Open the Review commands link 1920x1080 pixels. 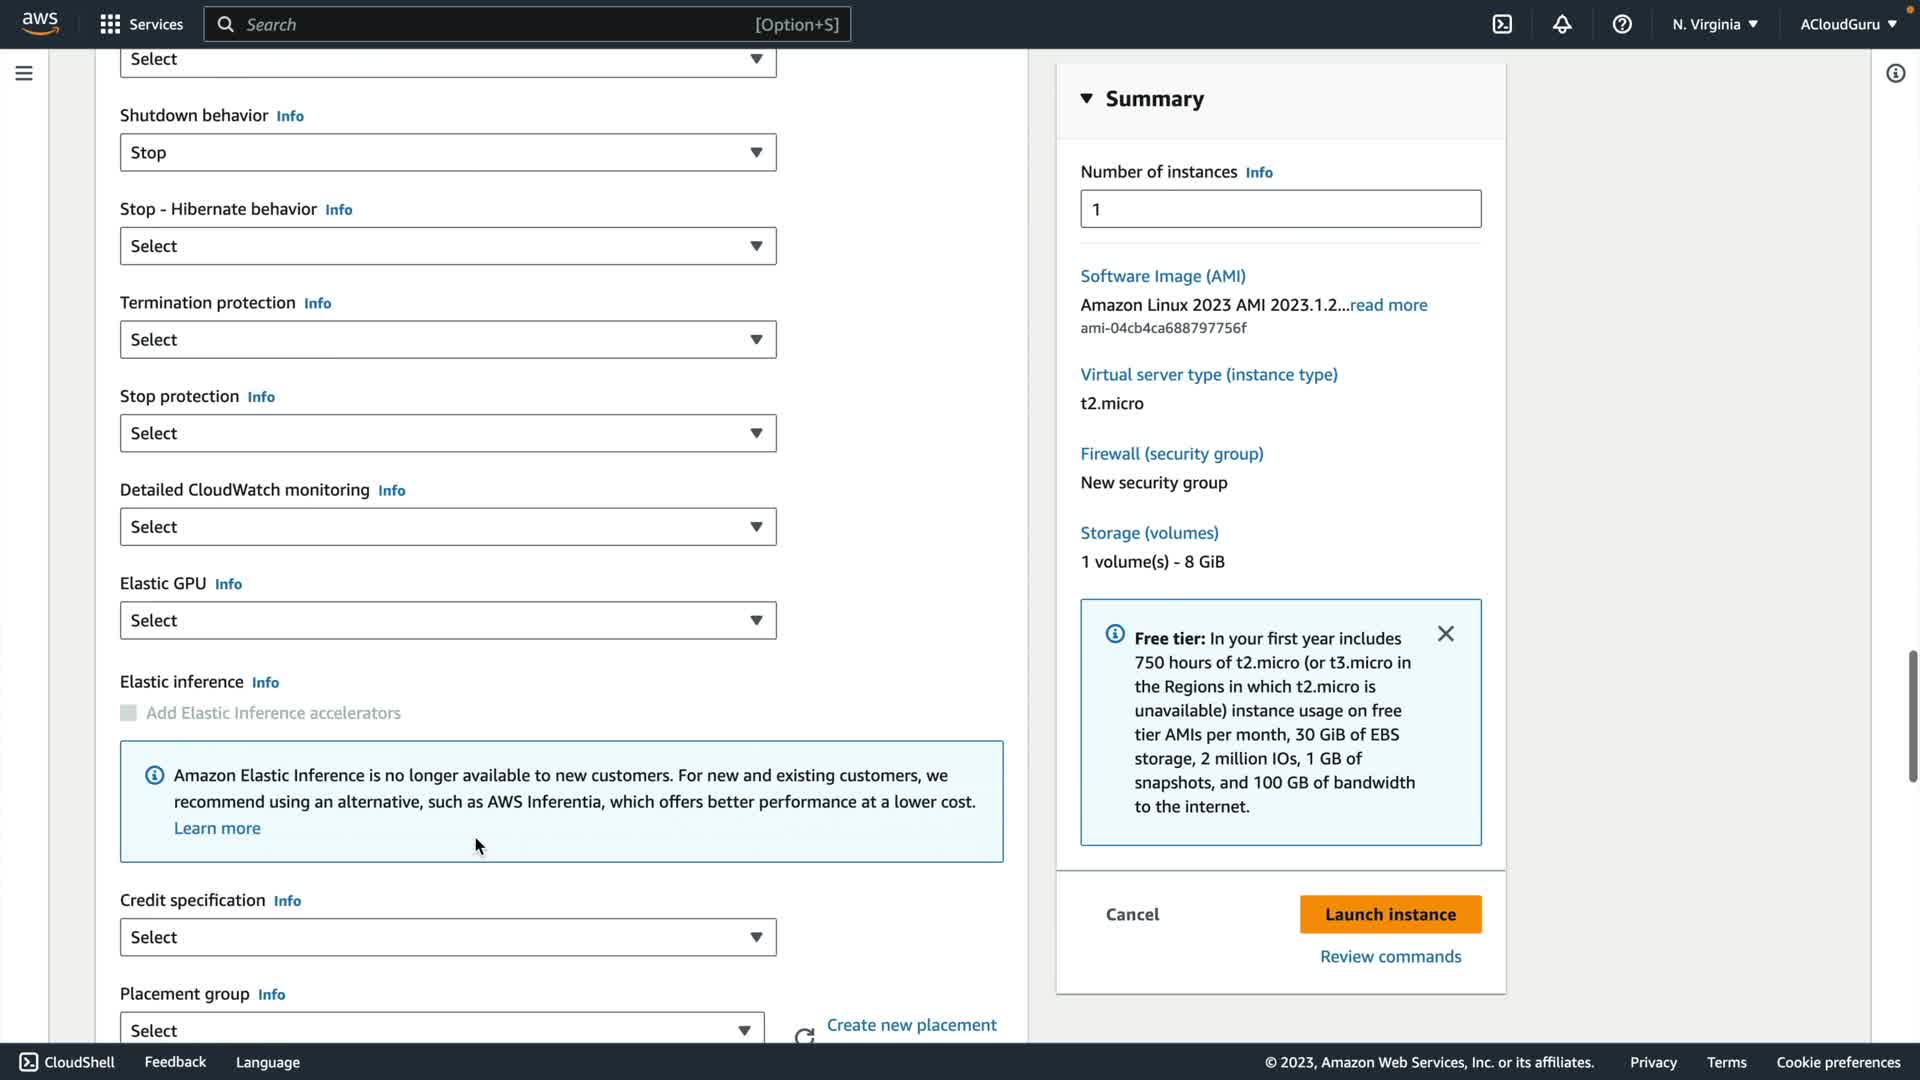pyautogui.click(x=1390, y=956)
